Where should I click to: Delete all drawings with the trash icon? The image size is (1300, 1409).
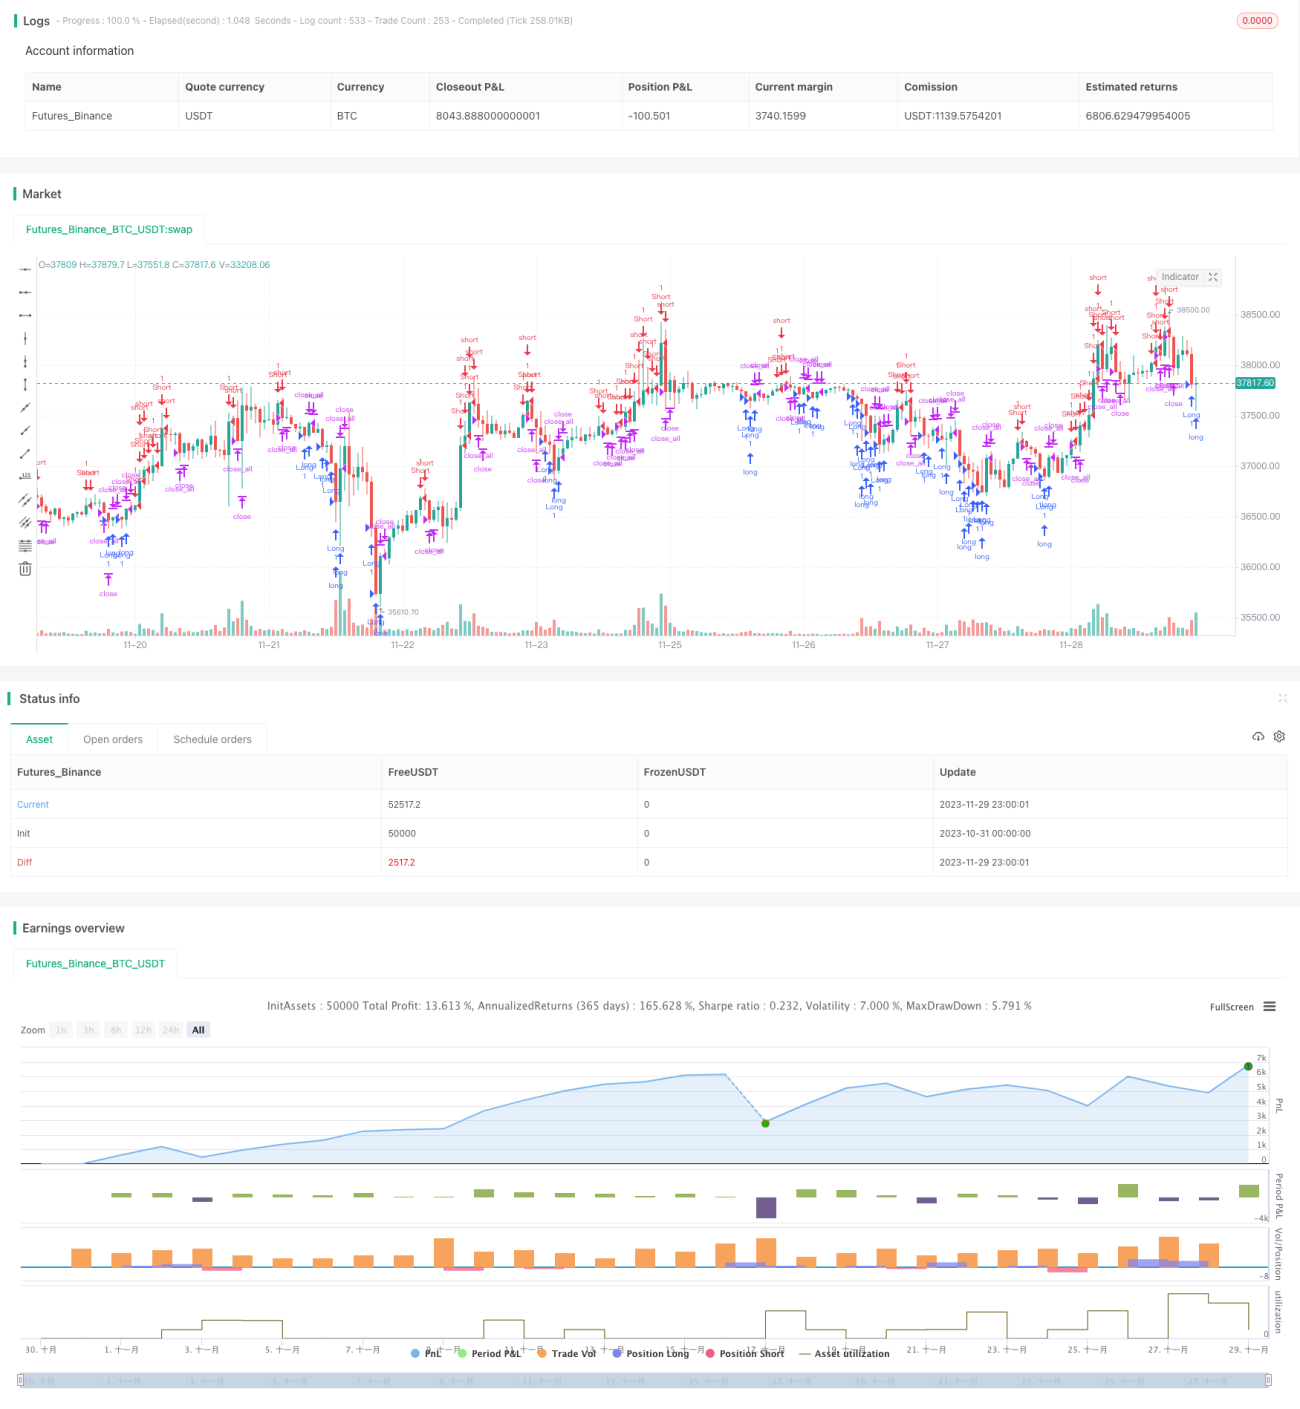pyautogui.click(x=25, y=568)
